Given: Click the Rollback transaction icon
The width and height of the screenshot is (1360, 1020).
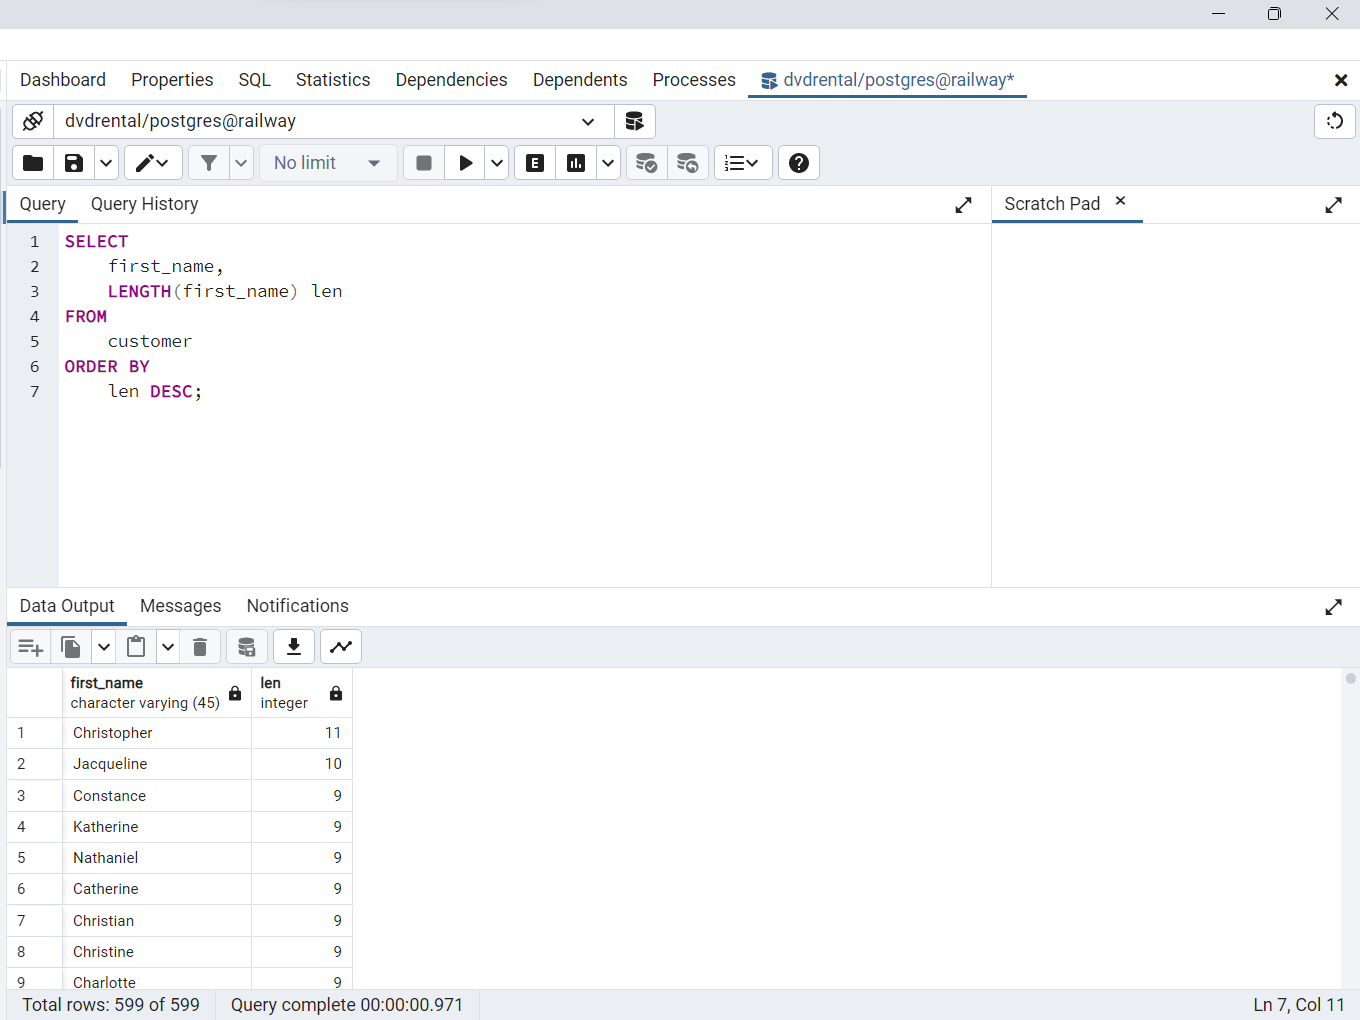Looking at the screenshot, I should coord(688,163).
